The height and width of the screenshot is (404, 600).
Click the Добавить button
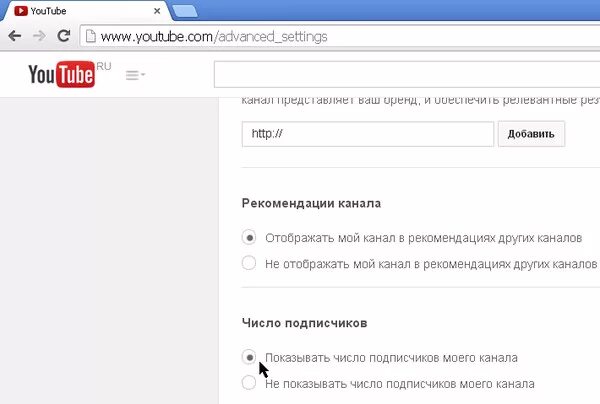click(x=531, y=134)
